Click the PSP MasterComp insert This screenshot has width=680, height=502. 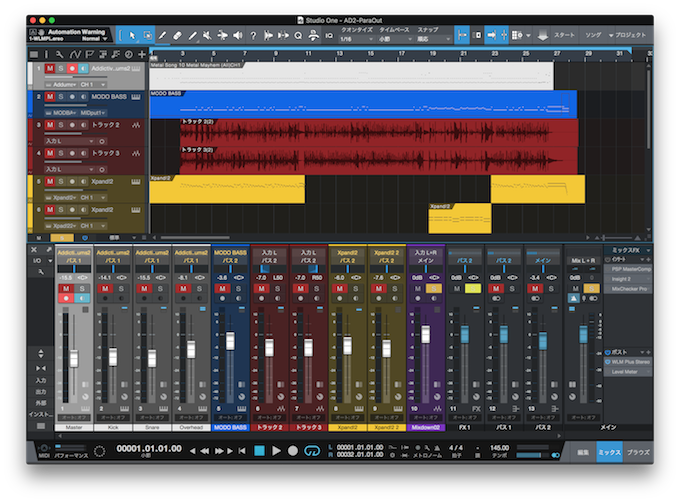629,269
